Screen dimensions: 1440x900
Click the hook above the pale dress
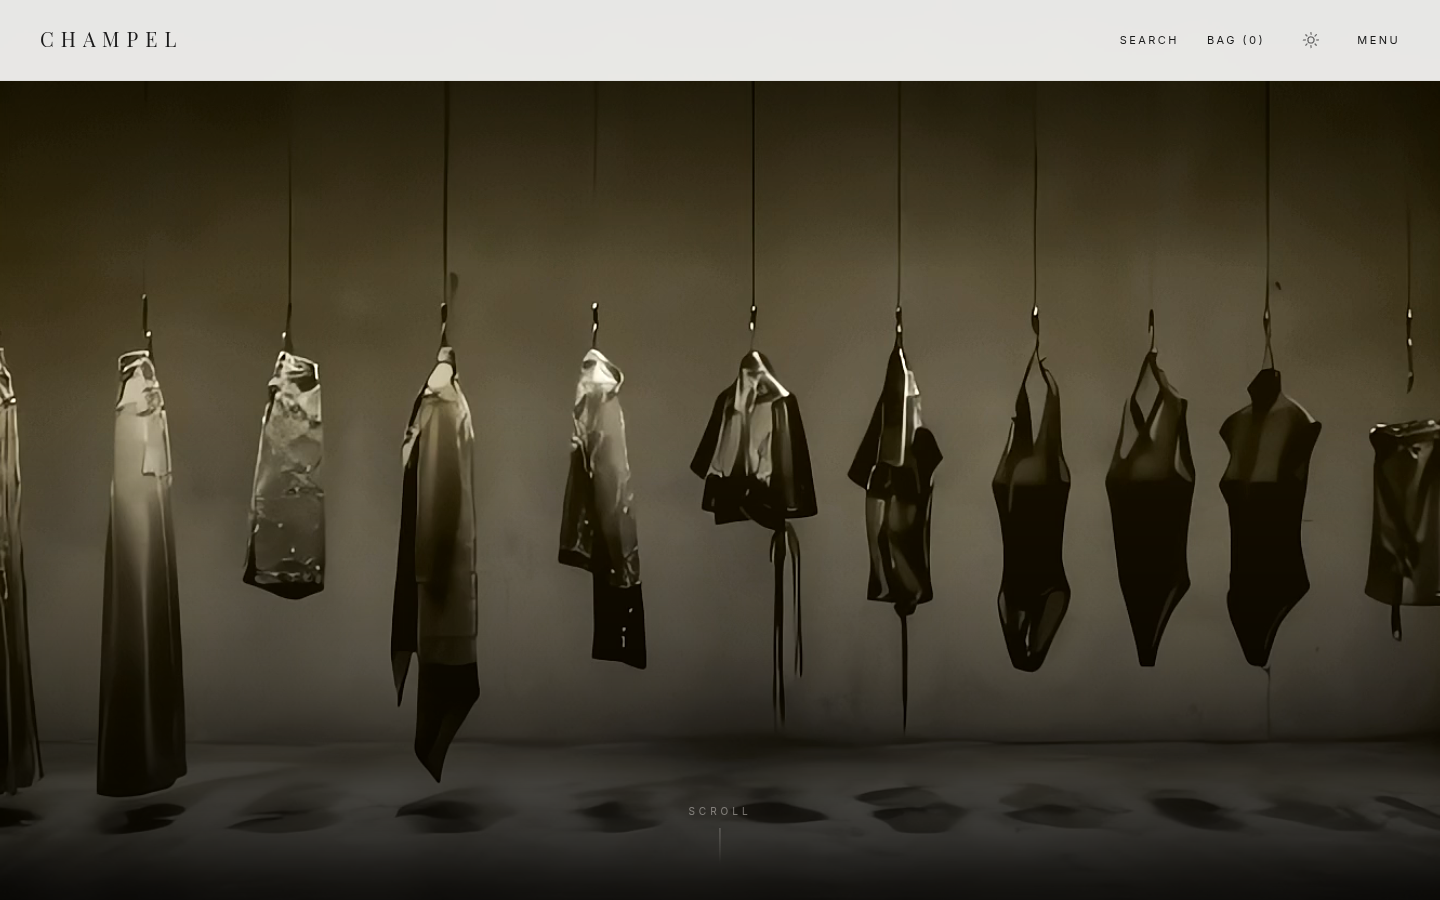pos(145,320)
